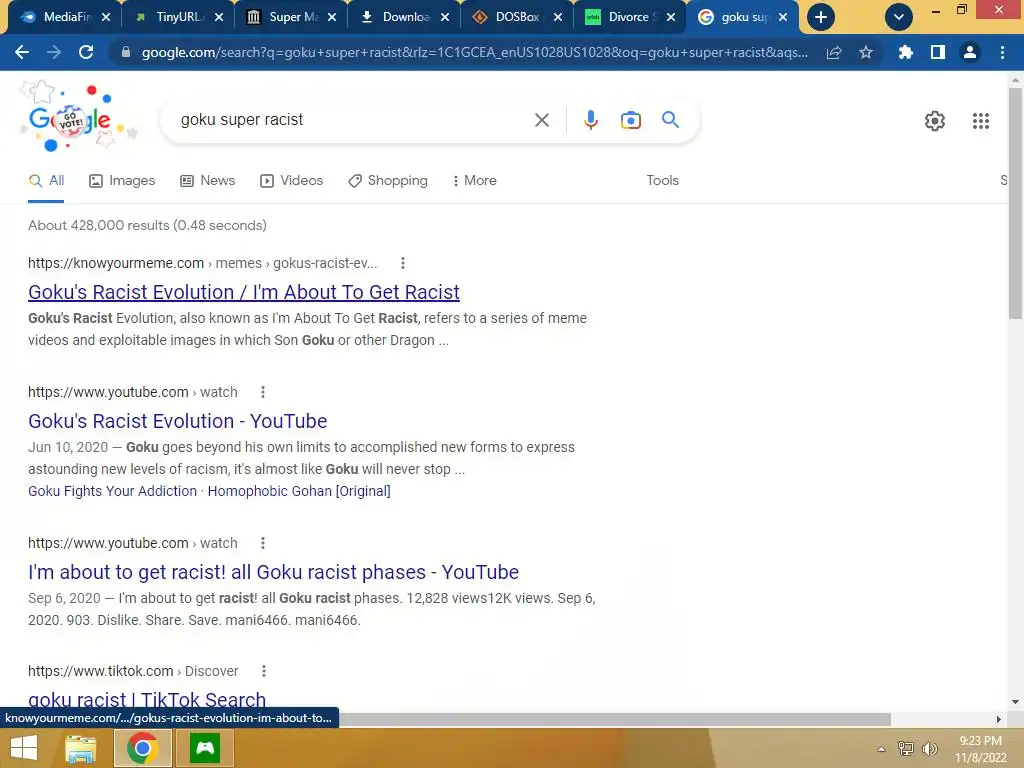The width and height of the screenshot is (1024, 768).
Task: Open the Homophobic Gohan [Original] sublink
Action: [299, 491]
